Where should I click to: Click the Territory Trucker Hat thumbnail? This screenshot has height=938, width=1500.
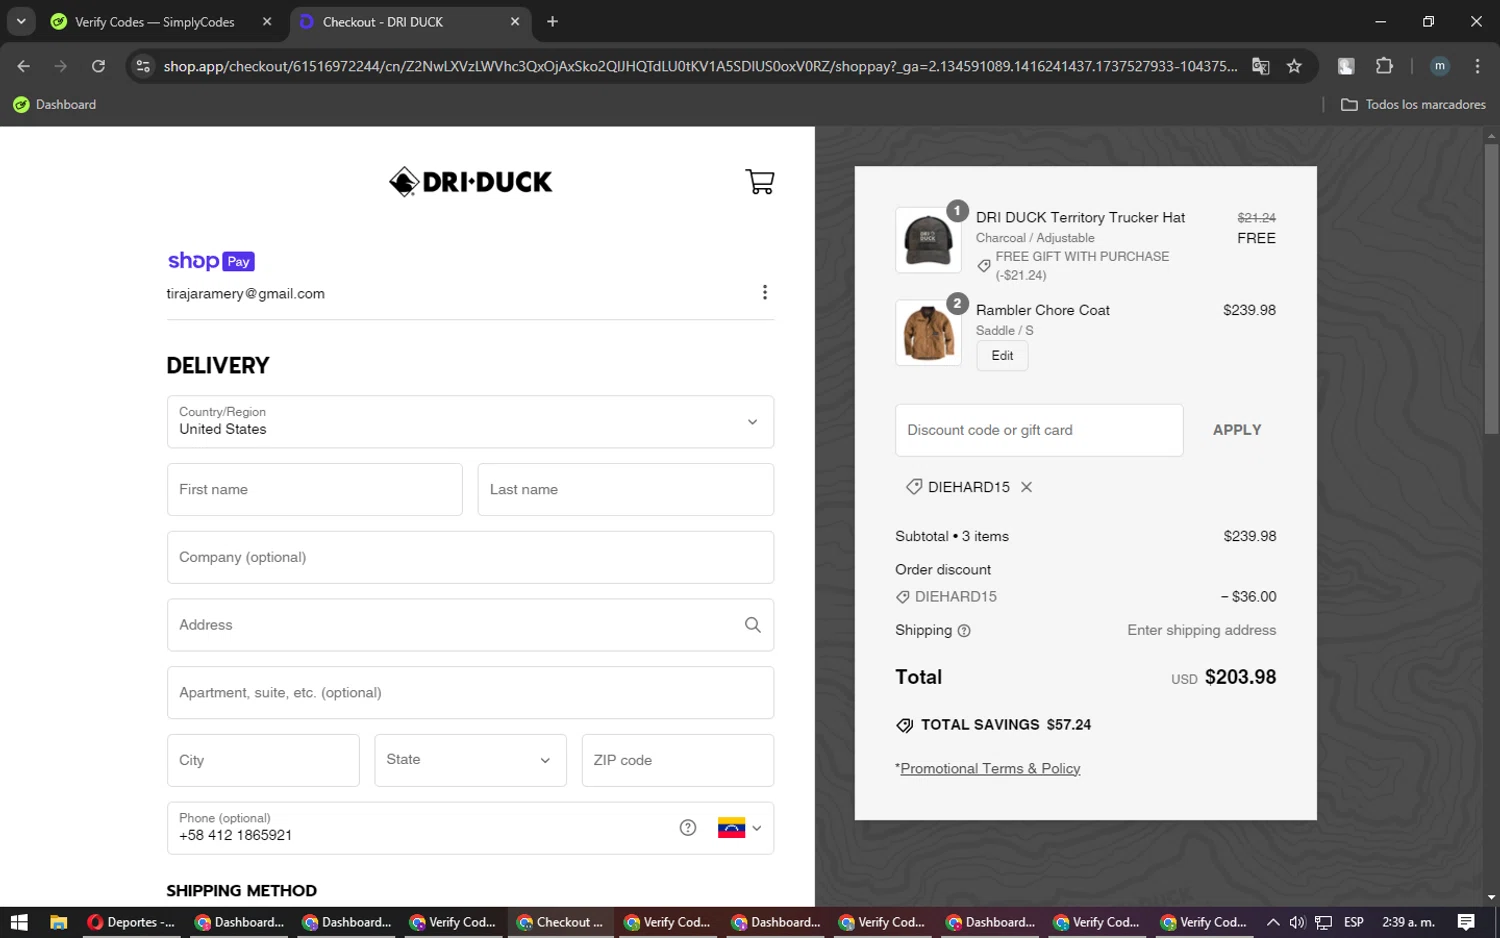(x=928, y=240)
